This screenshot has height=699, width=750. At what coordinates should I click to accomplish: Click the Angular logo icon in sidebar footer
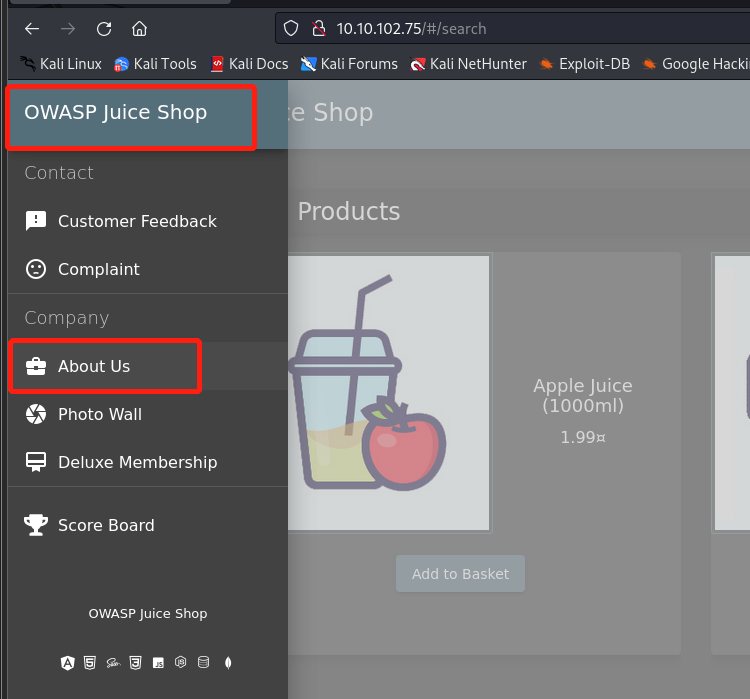tap(67, 662)
